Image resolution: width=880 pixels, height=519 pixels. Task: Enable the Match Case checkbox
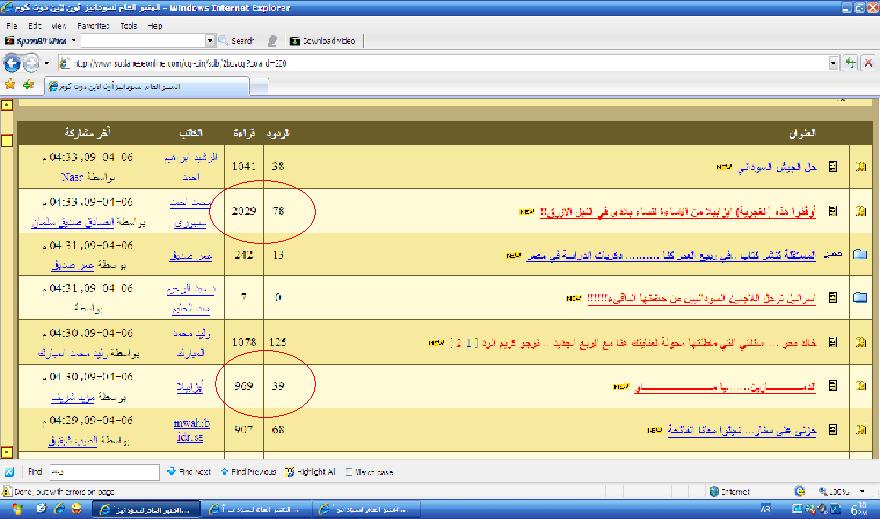(x=350, y=471)
